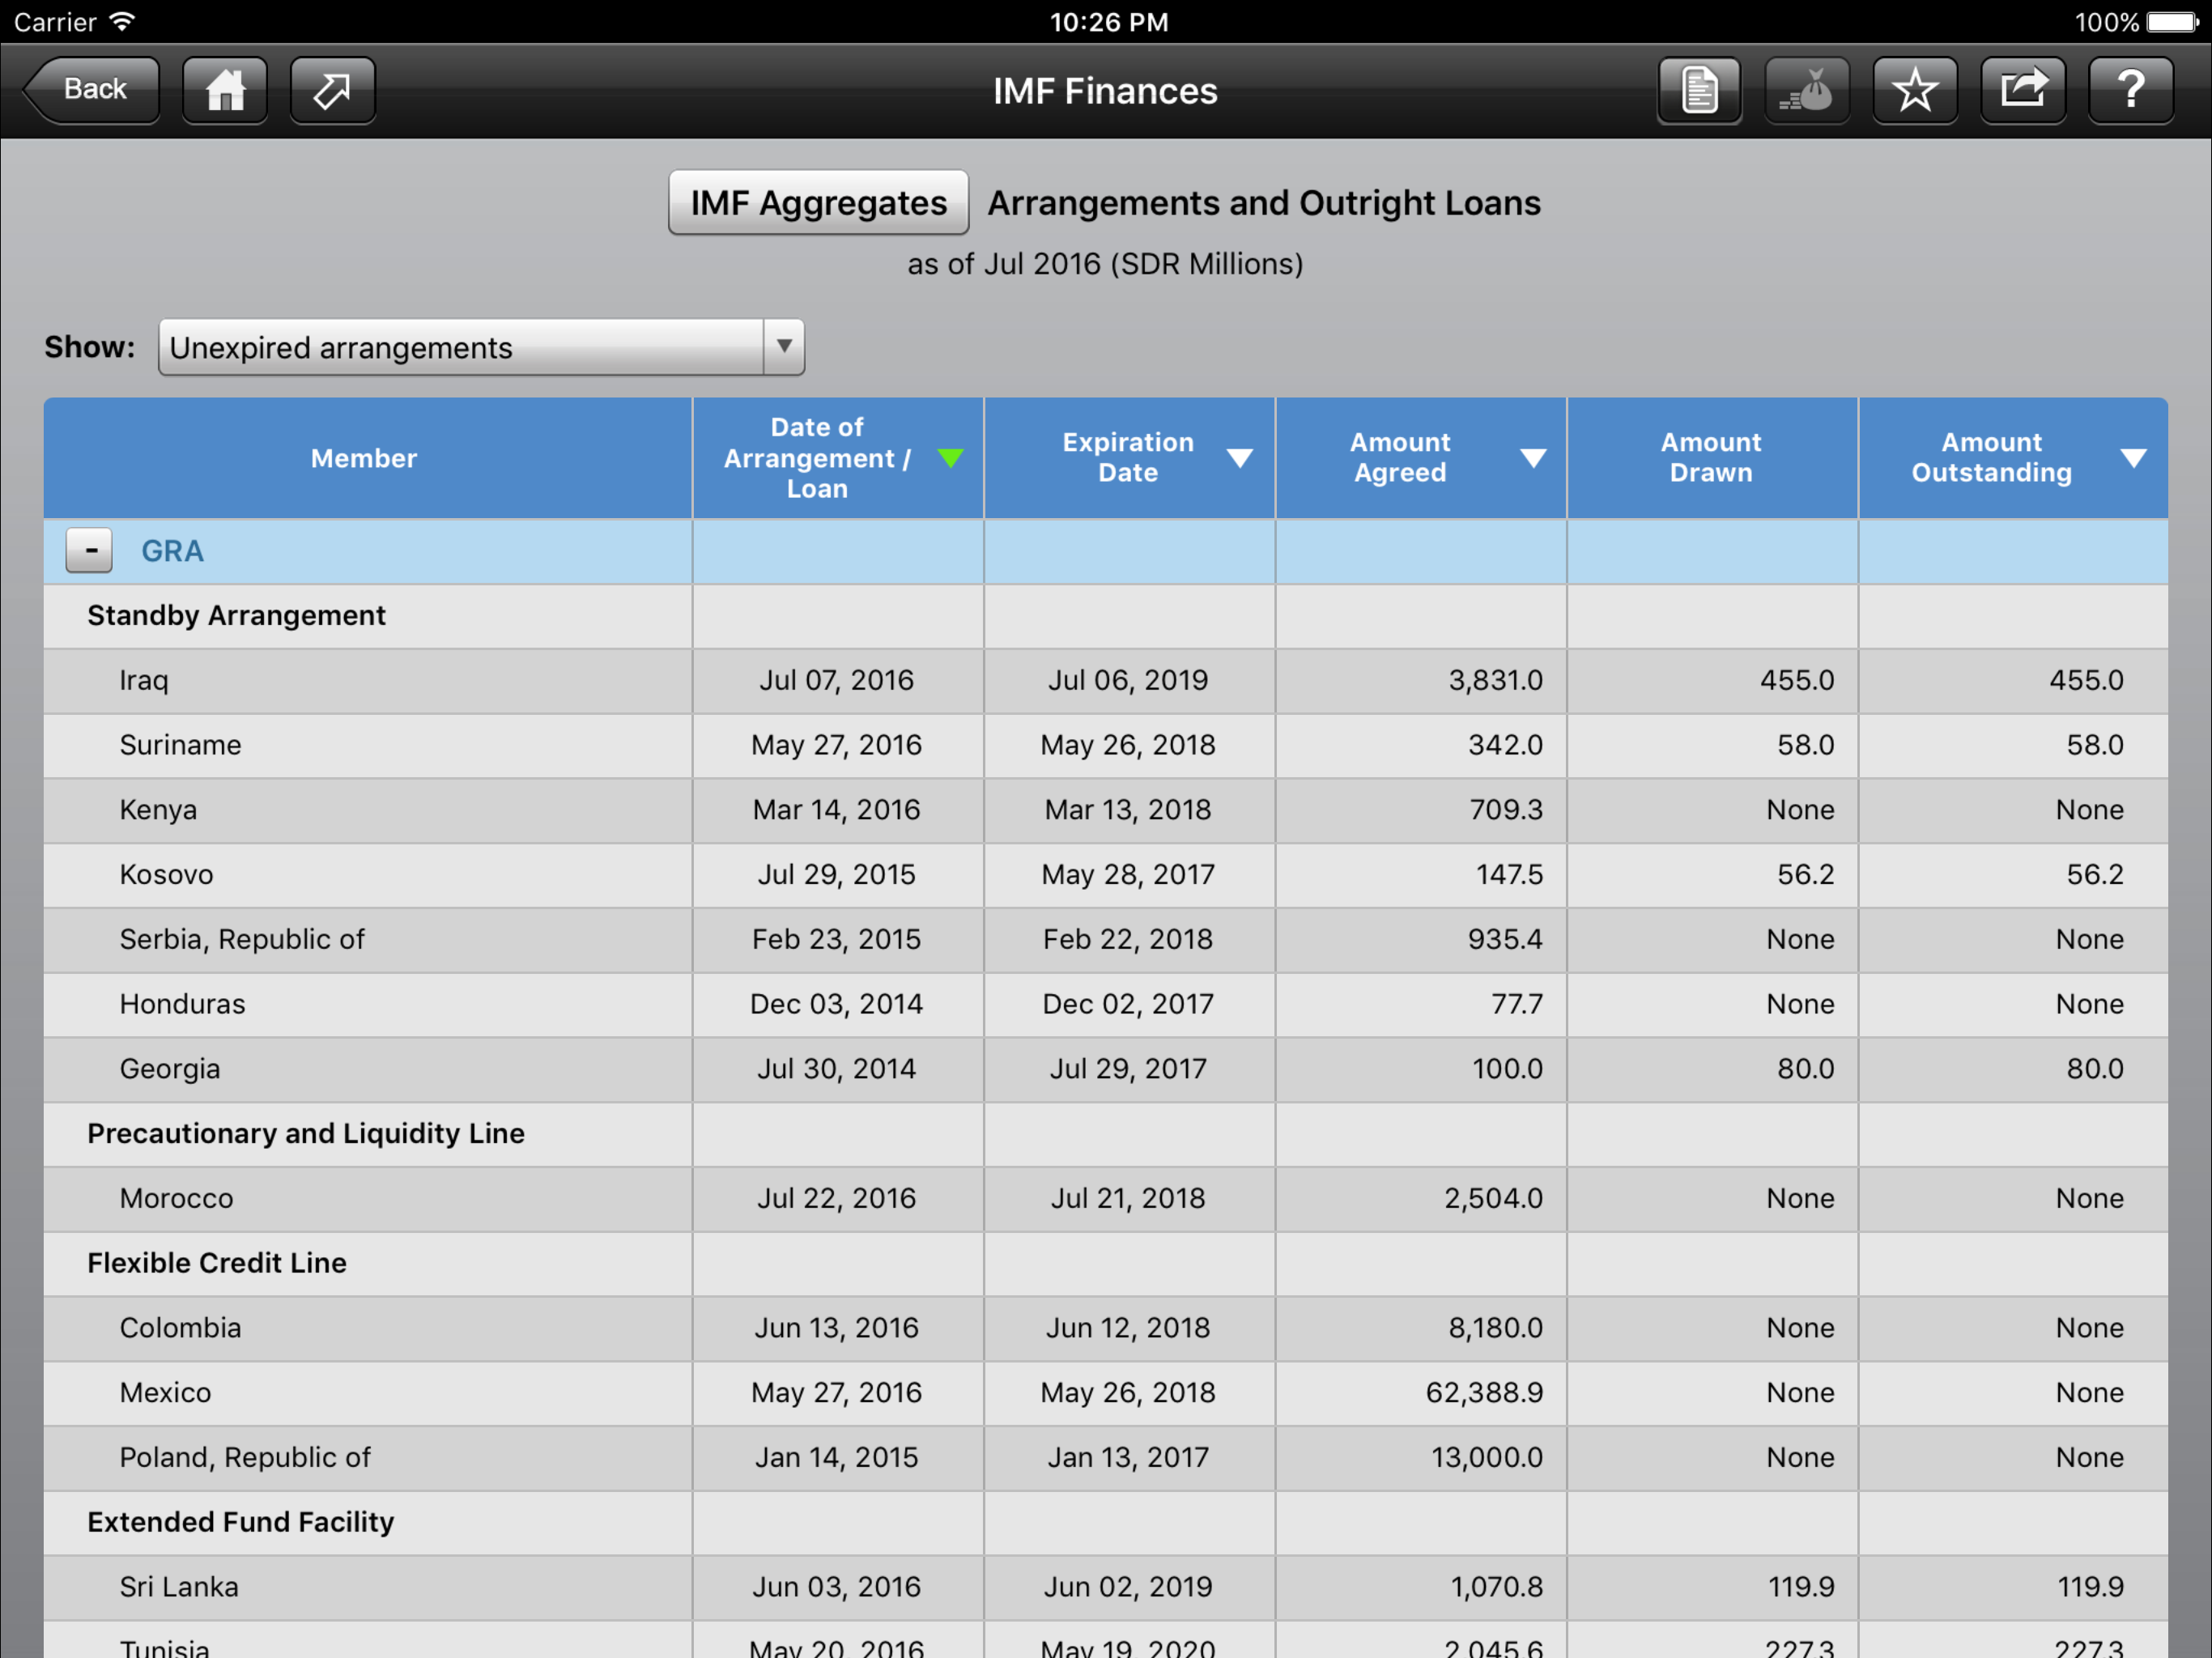Select Mexico's 62,388.9 amount agreed
Viewport: 2212px width, 1658px height.
click(x=1484, y=1394)
